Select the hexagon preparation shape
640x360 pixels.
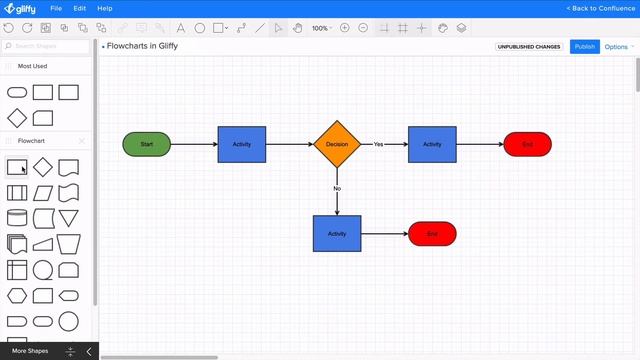coord(17,296)
